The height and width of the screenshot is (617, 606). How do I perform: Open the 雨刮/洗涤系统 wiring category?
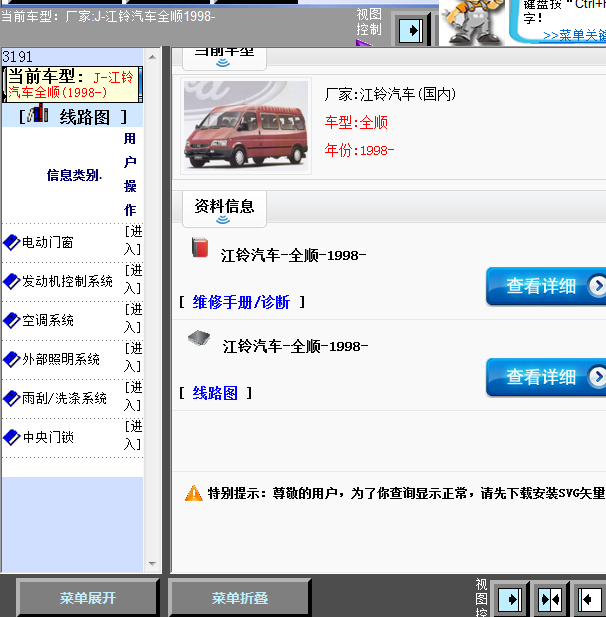64,398
